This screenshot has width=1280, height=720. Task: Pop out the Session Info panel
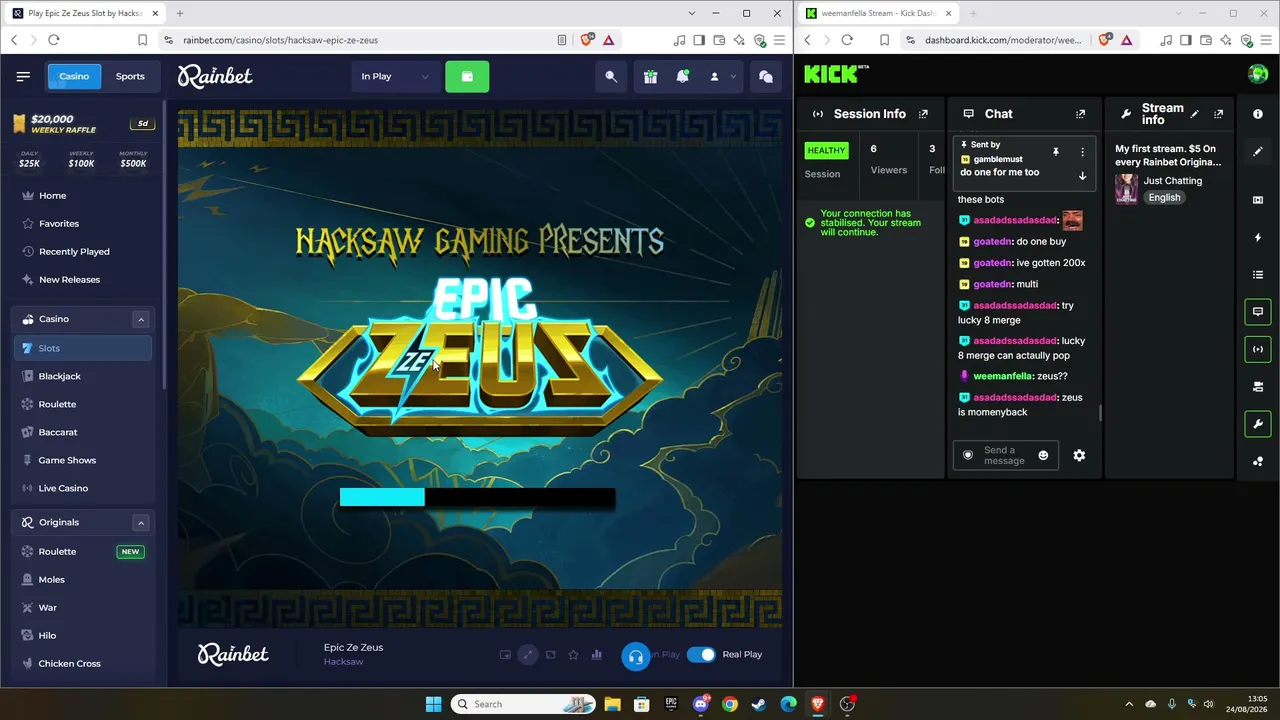[x=923, y=114]
